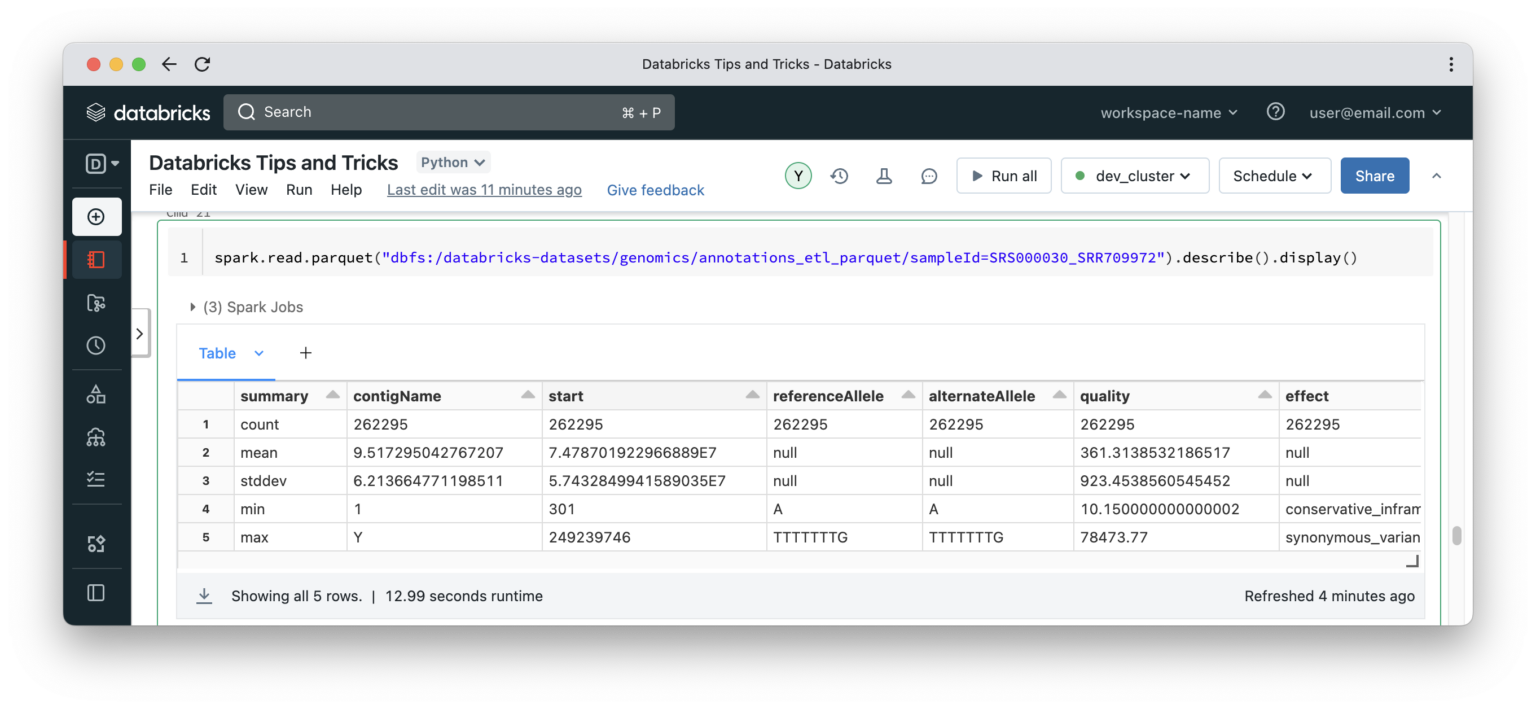Open the Python language dropdown
This screenshot has height=709, width=1536.
point(452,161)
